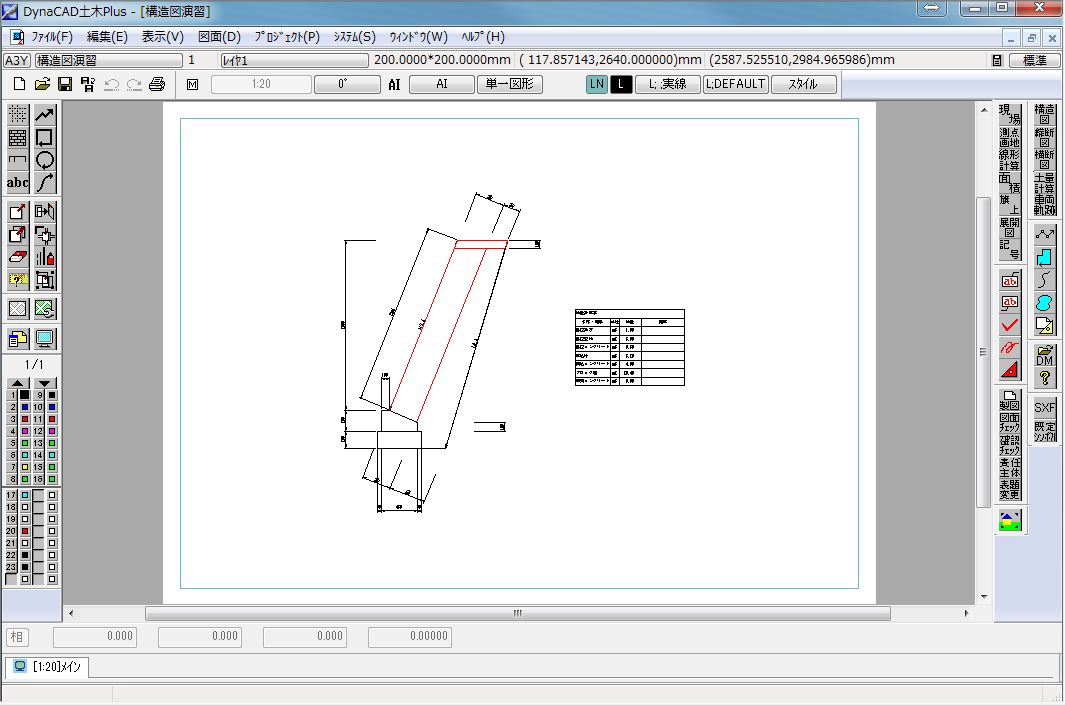Open the ファイル(F) menu
1065x705 pixels.
tap(52, 37)
